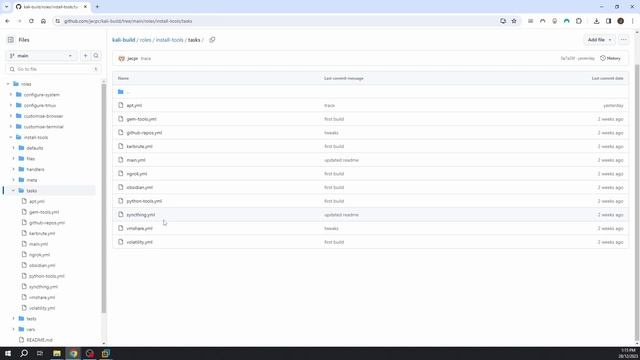Open the main branch selector dropdown

[41, 56]
